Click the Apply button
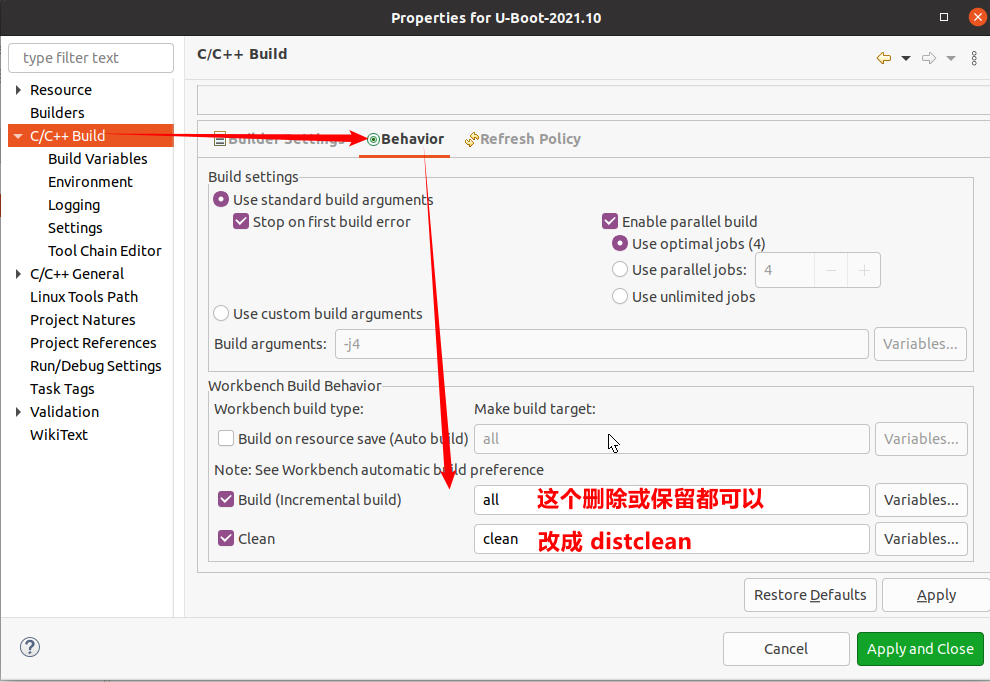Screen dimensions: 990x682 click(x=936, y=595)
